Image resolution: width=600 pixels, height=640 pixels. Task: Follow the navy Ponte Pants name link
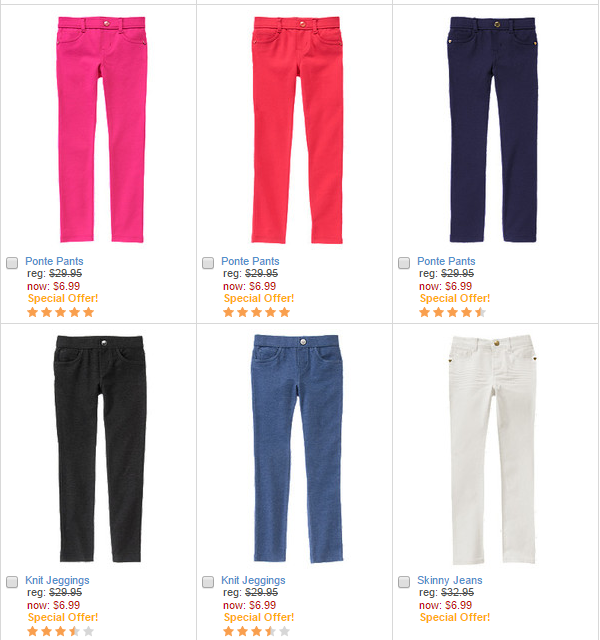[x=446, y=261]
